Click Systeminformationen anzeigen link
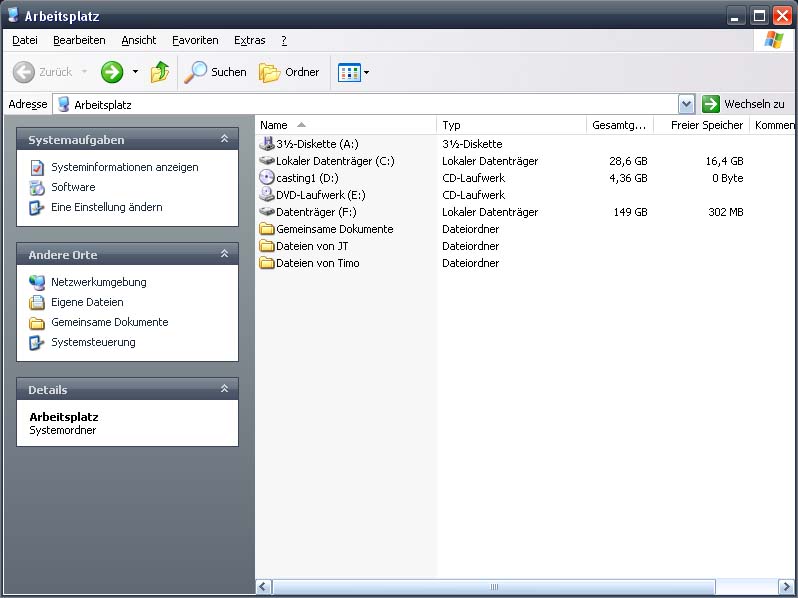This screenshot has height=598, width=798. pyautogui.click(x=124, y=167)
